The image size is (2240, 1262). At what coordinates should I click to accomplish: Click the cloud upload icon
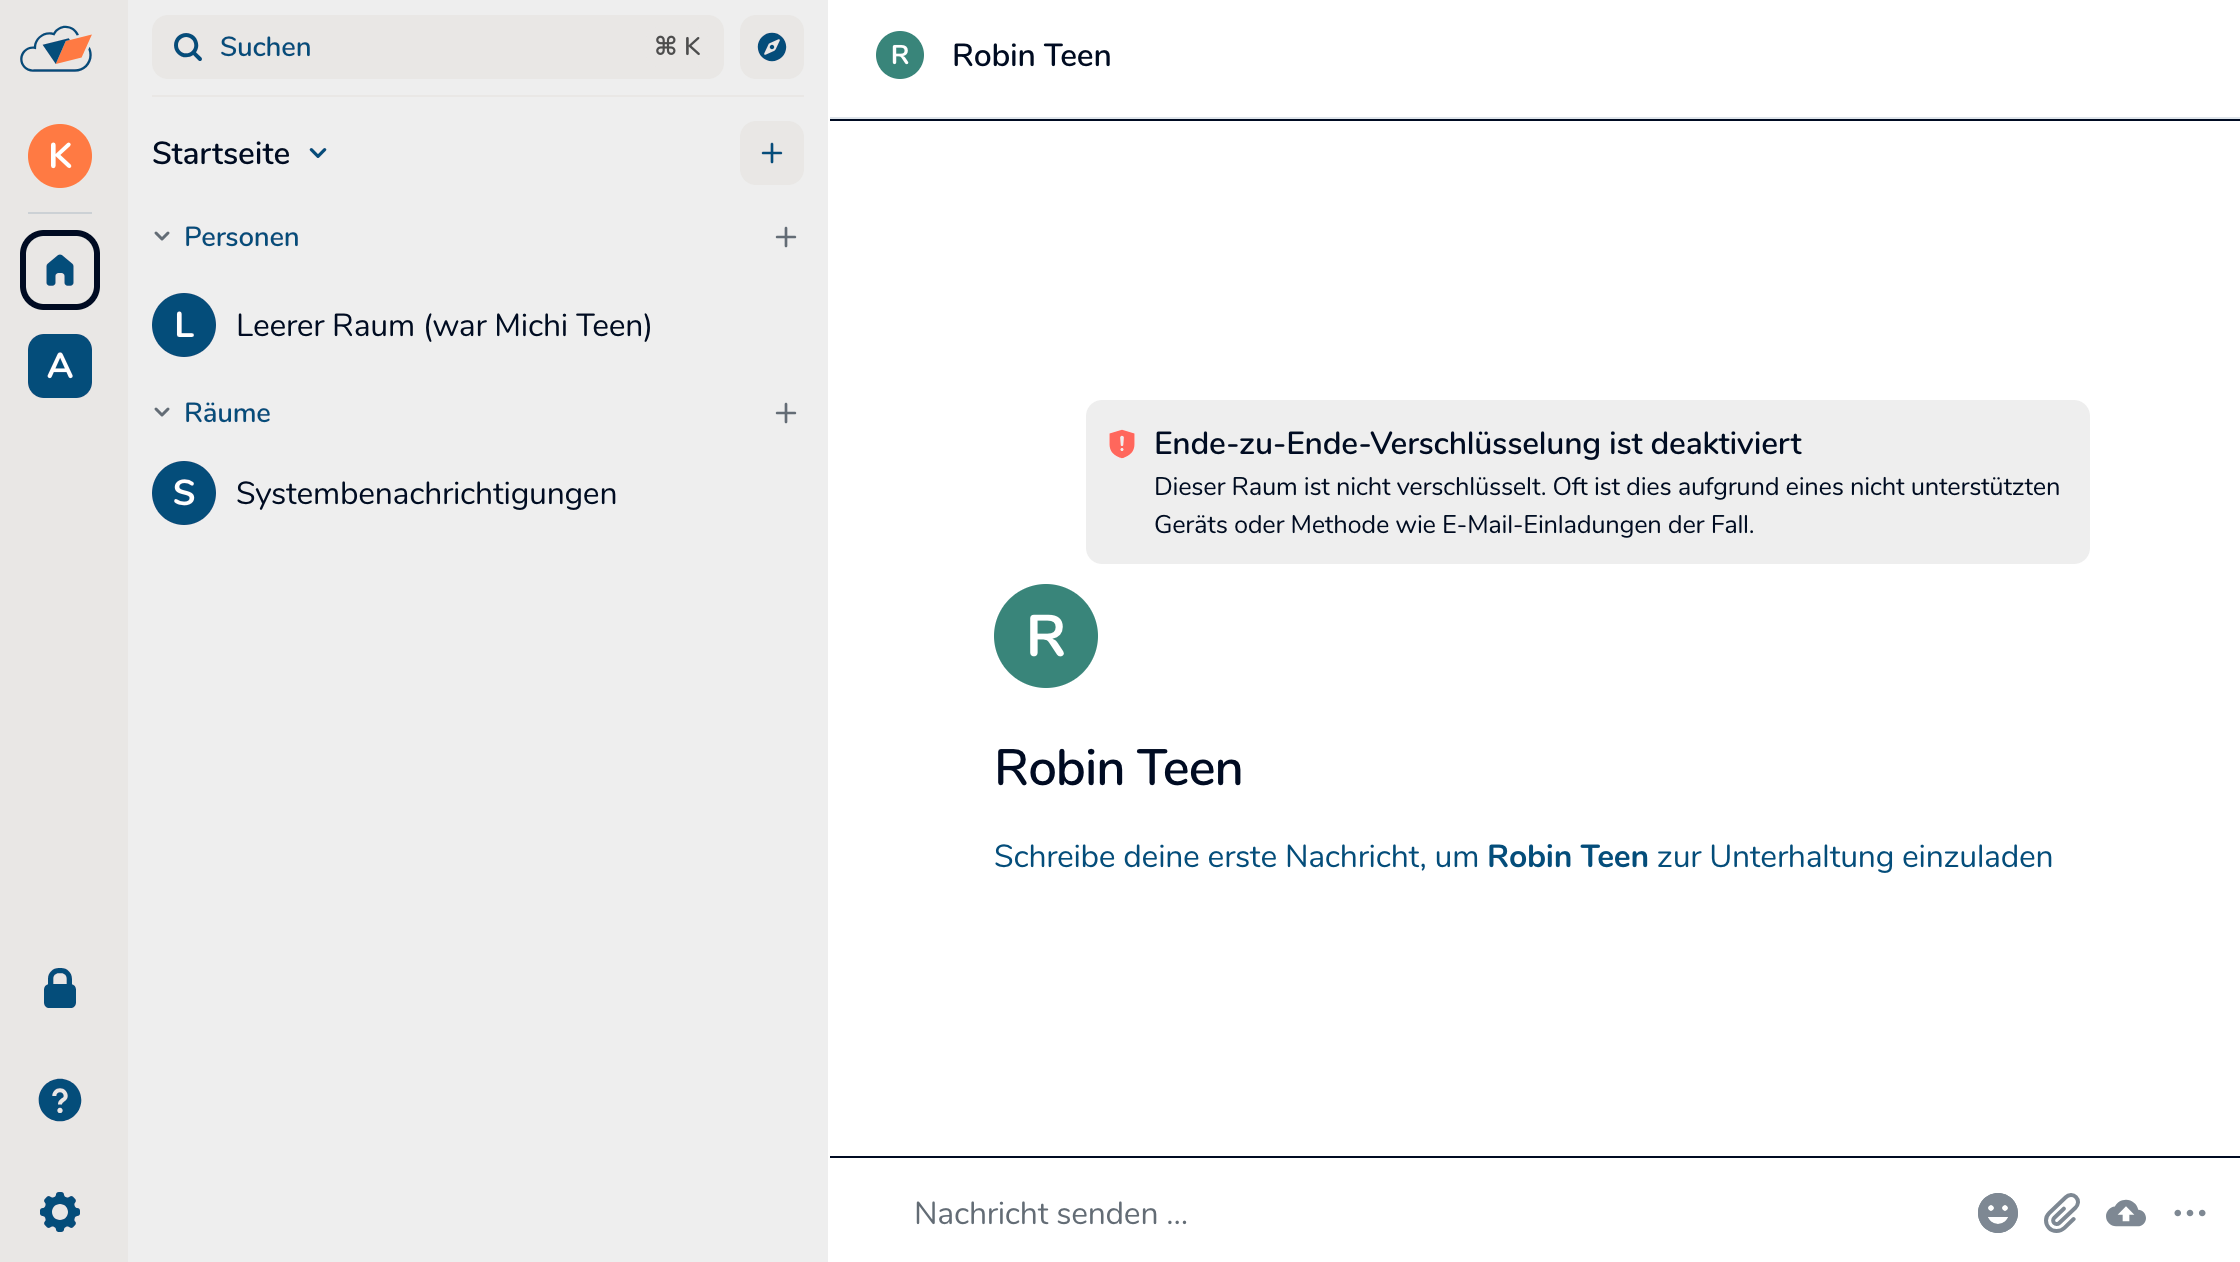[2125, 1213]
